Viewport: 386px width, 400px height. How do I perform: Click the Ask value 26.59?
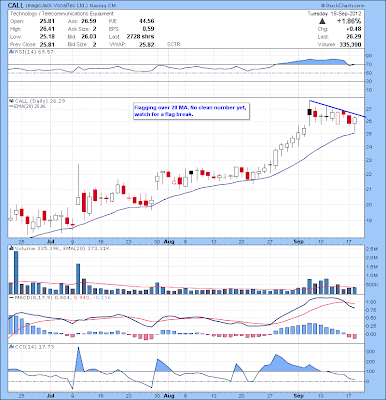[x=89, y=21]
